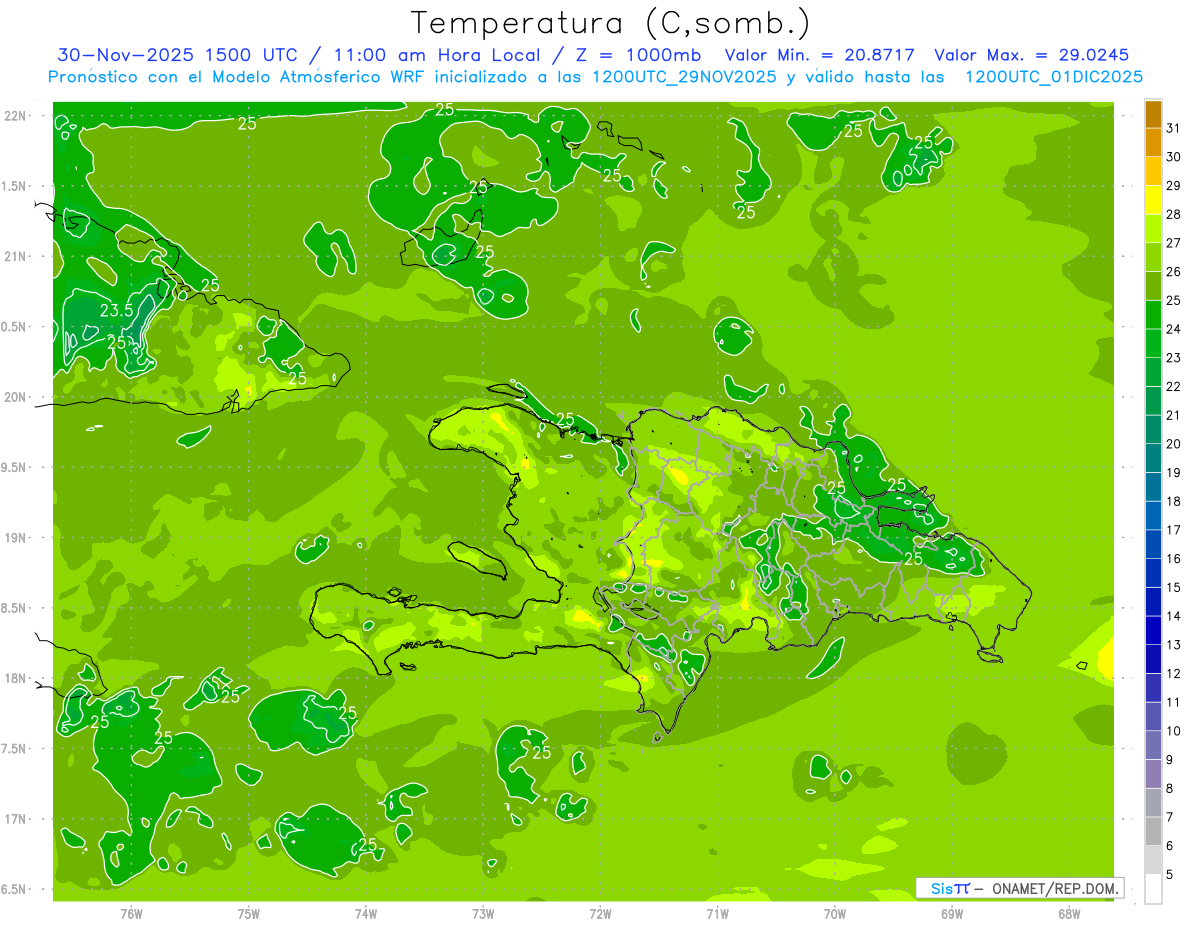This screenshot has width=1200, height=927.
Task: Click the '71W' longitude axis label
Action: coord(717,914)
